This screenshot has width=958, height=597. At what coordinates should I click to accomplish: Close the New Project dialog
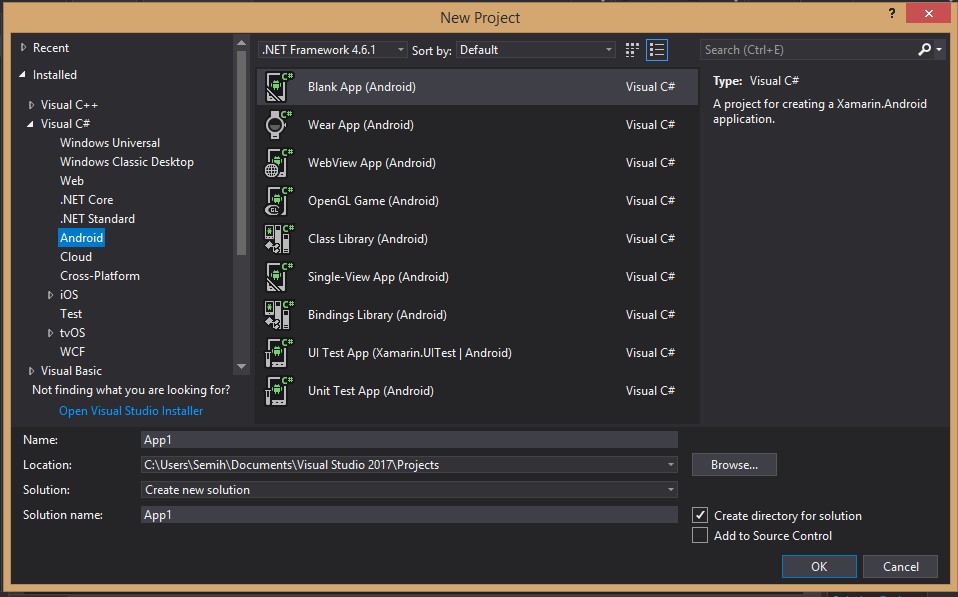pos(929,13)
